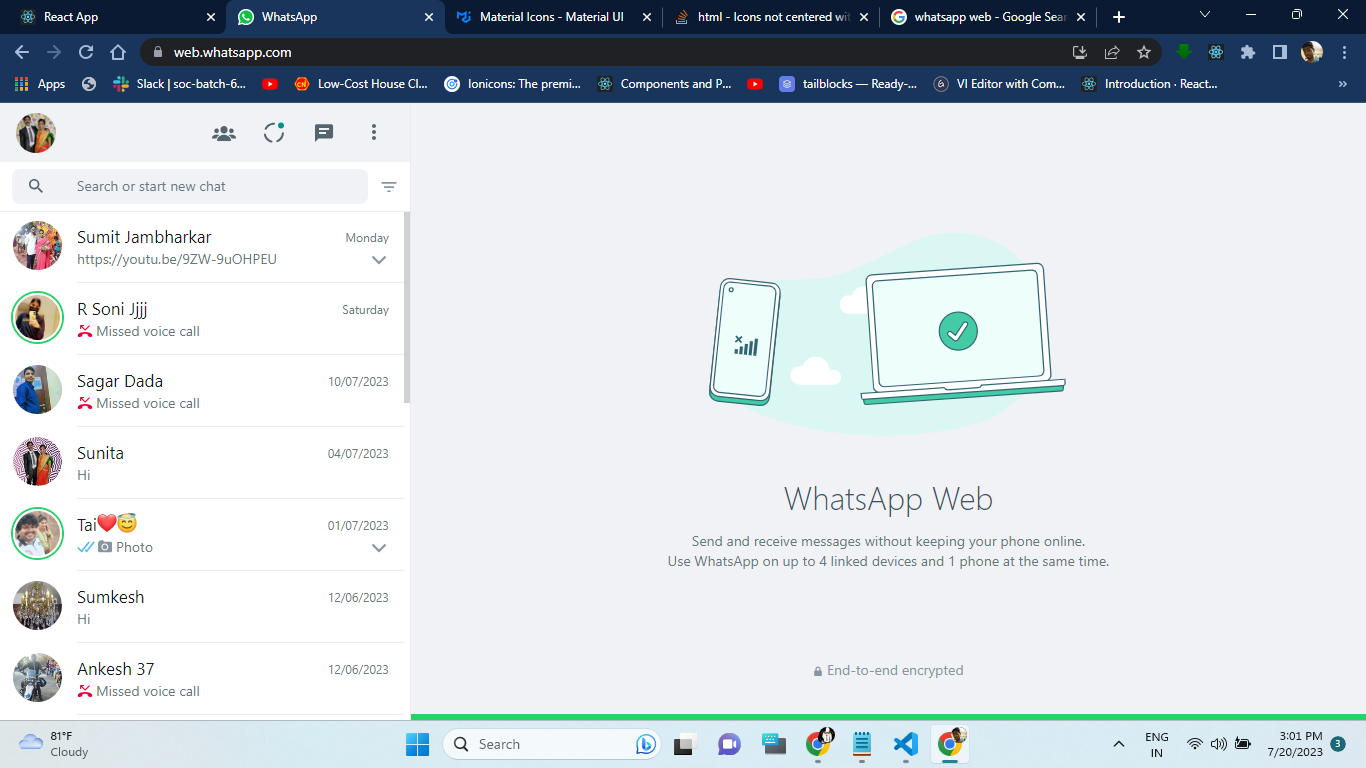Click Sunita's profile picture
Screen dimensions: 1366x768
tap(38, 462)
